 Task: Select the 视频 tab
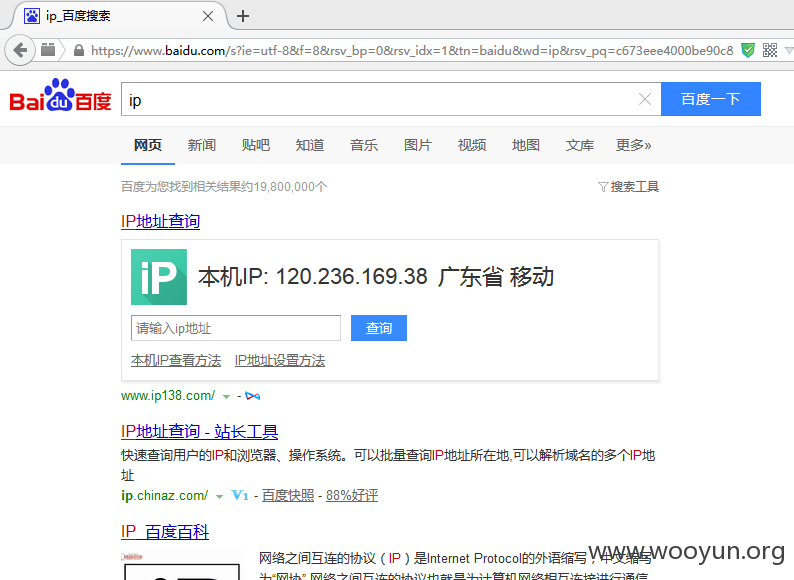471,145
